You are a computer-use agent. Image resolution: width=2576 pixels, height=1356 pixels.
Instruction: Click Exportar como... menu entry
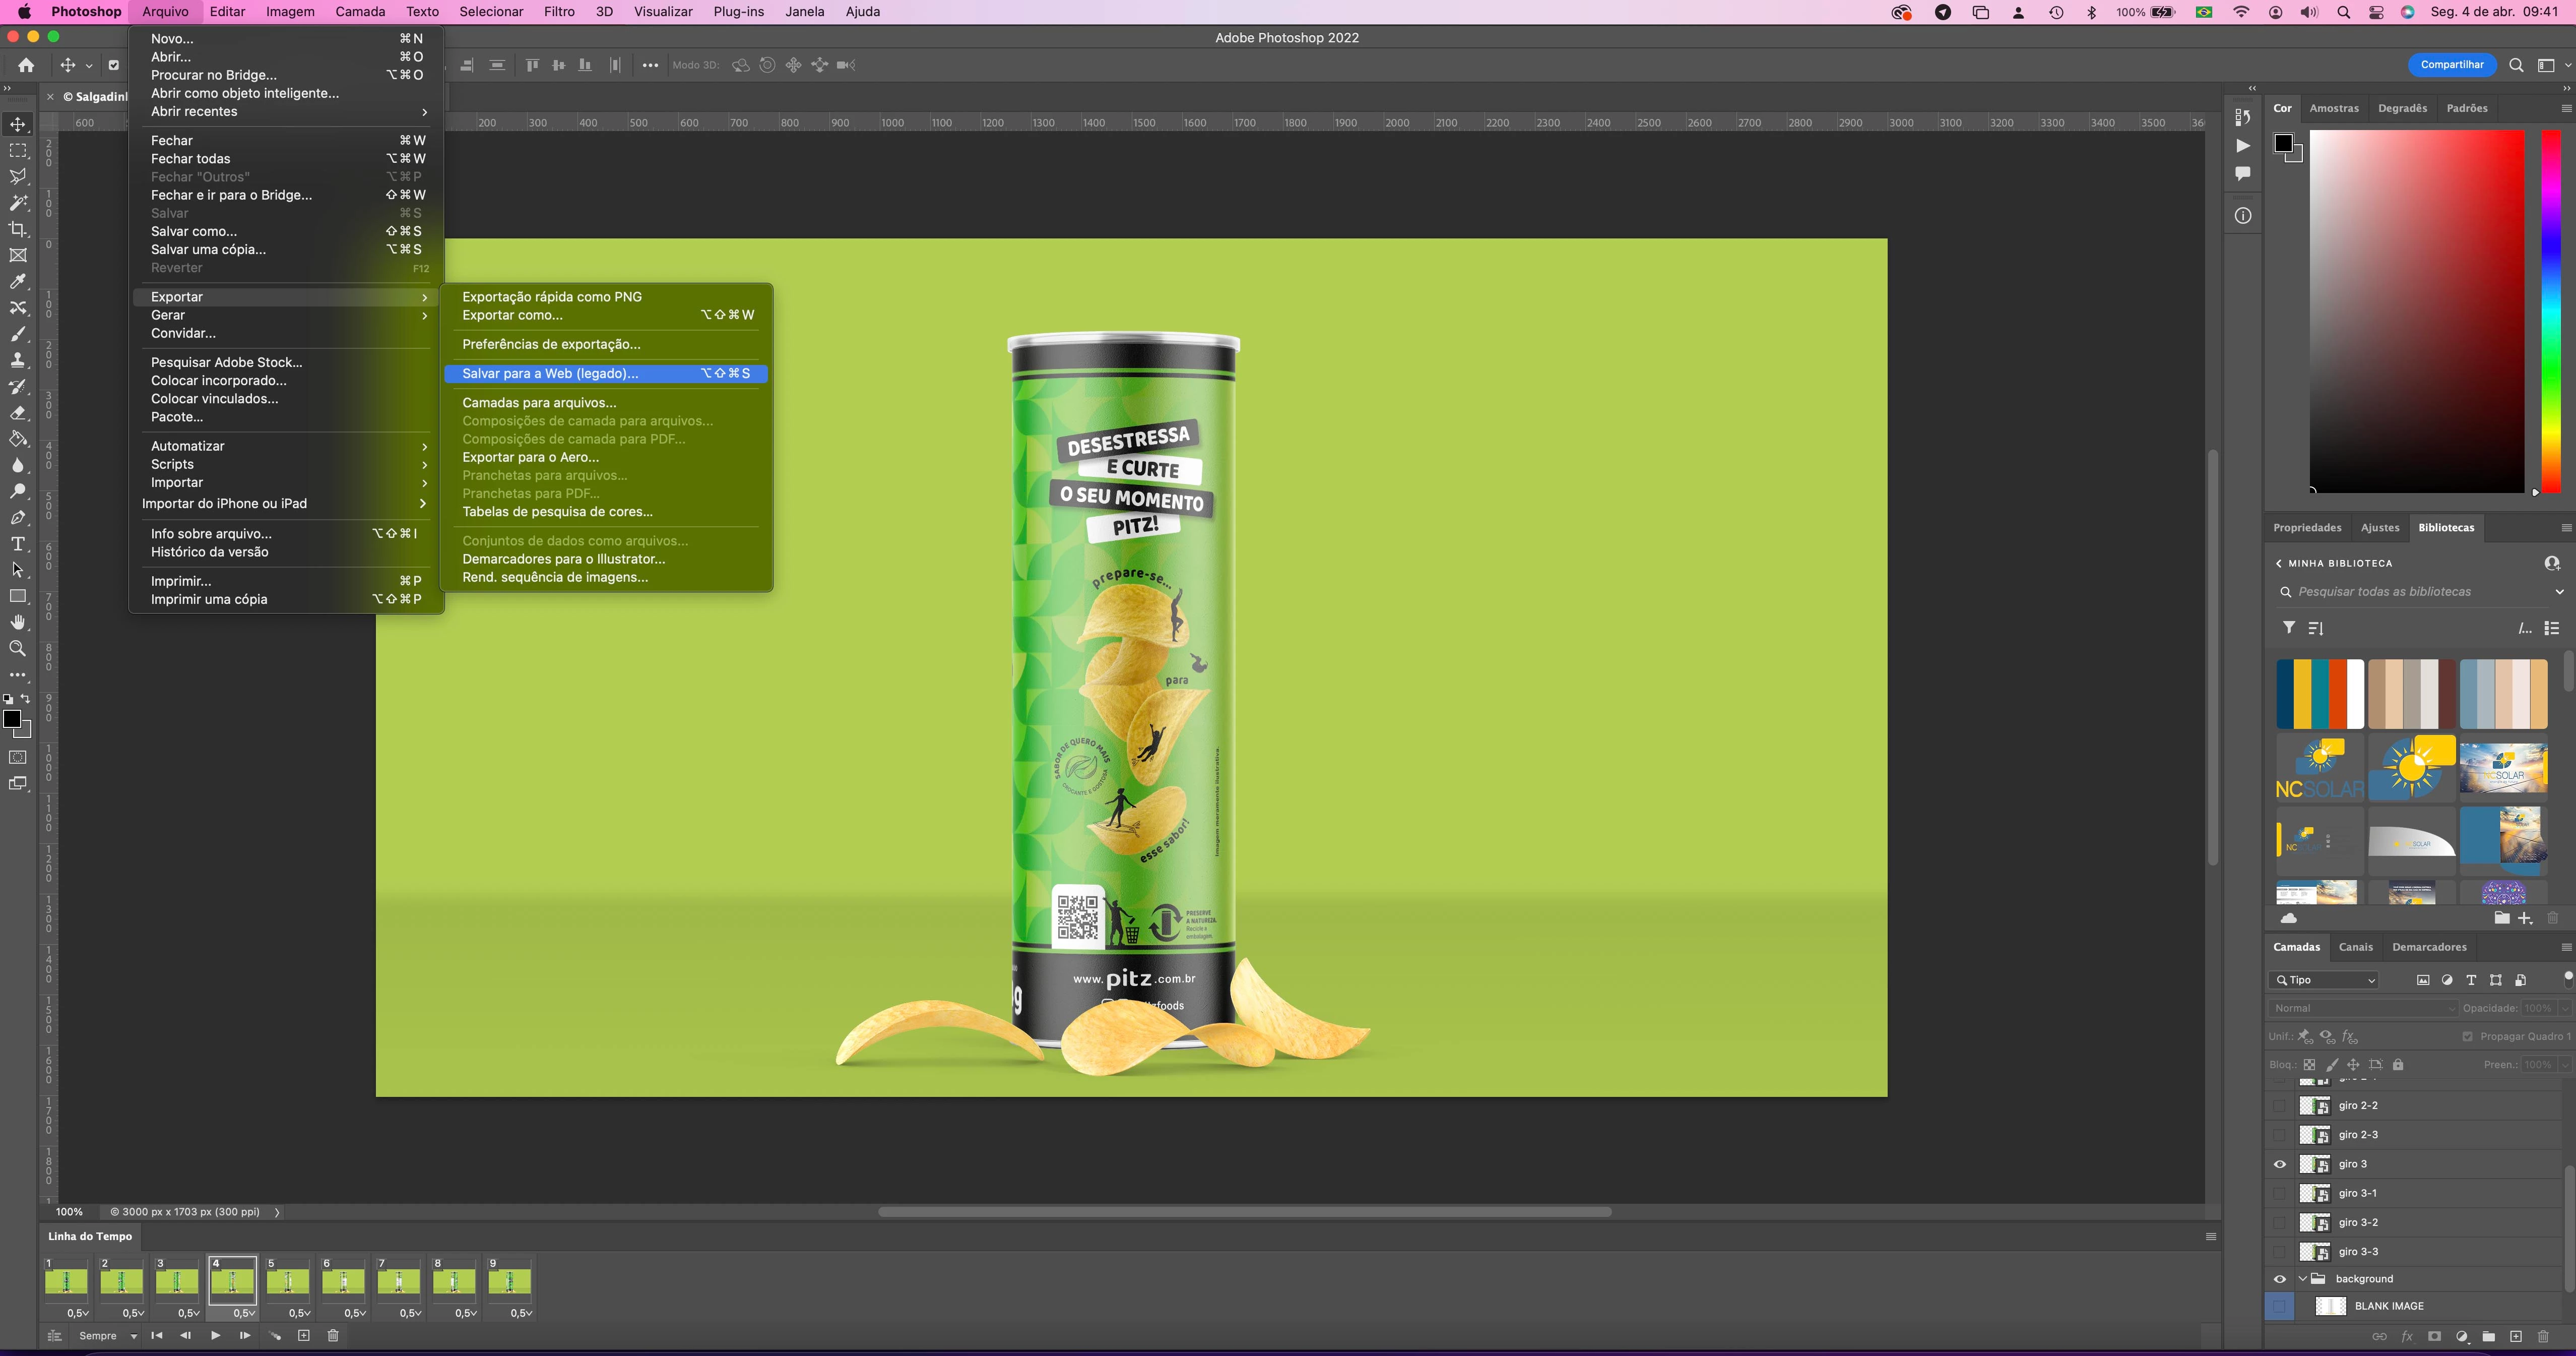point(512,315)
